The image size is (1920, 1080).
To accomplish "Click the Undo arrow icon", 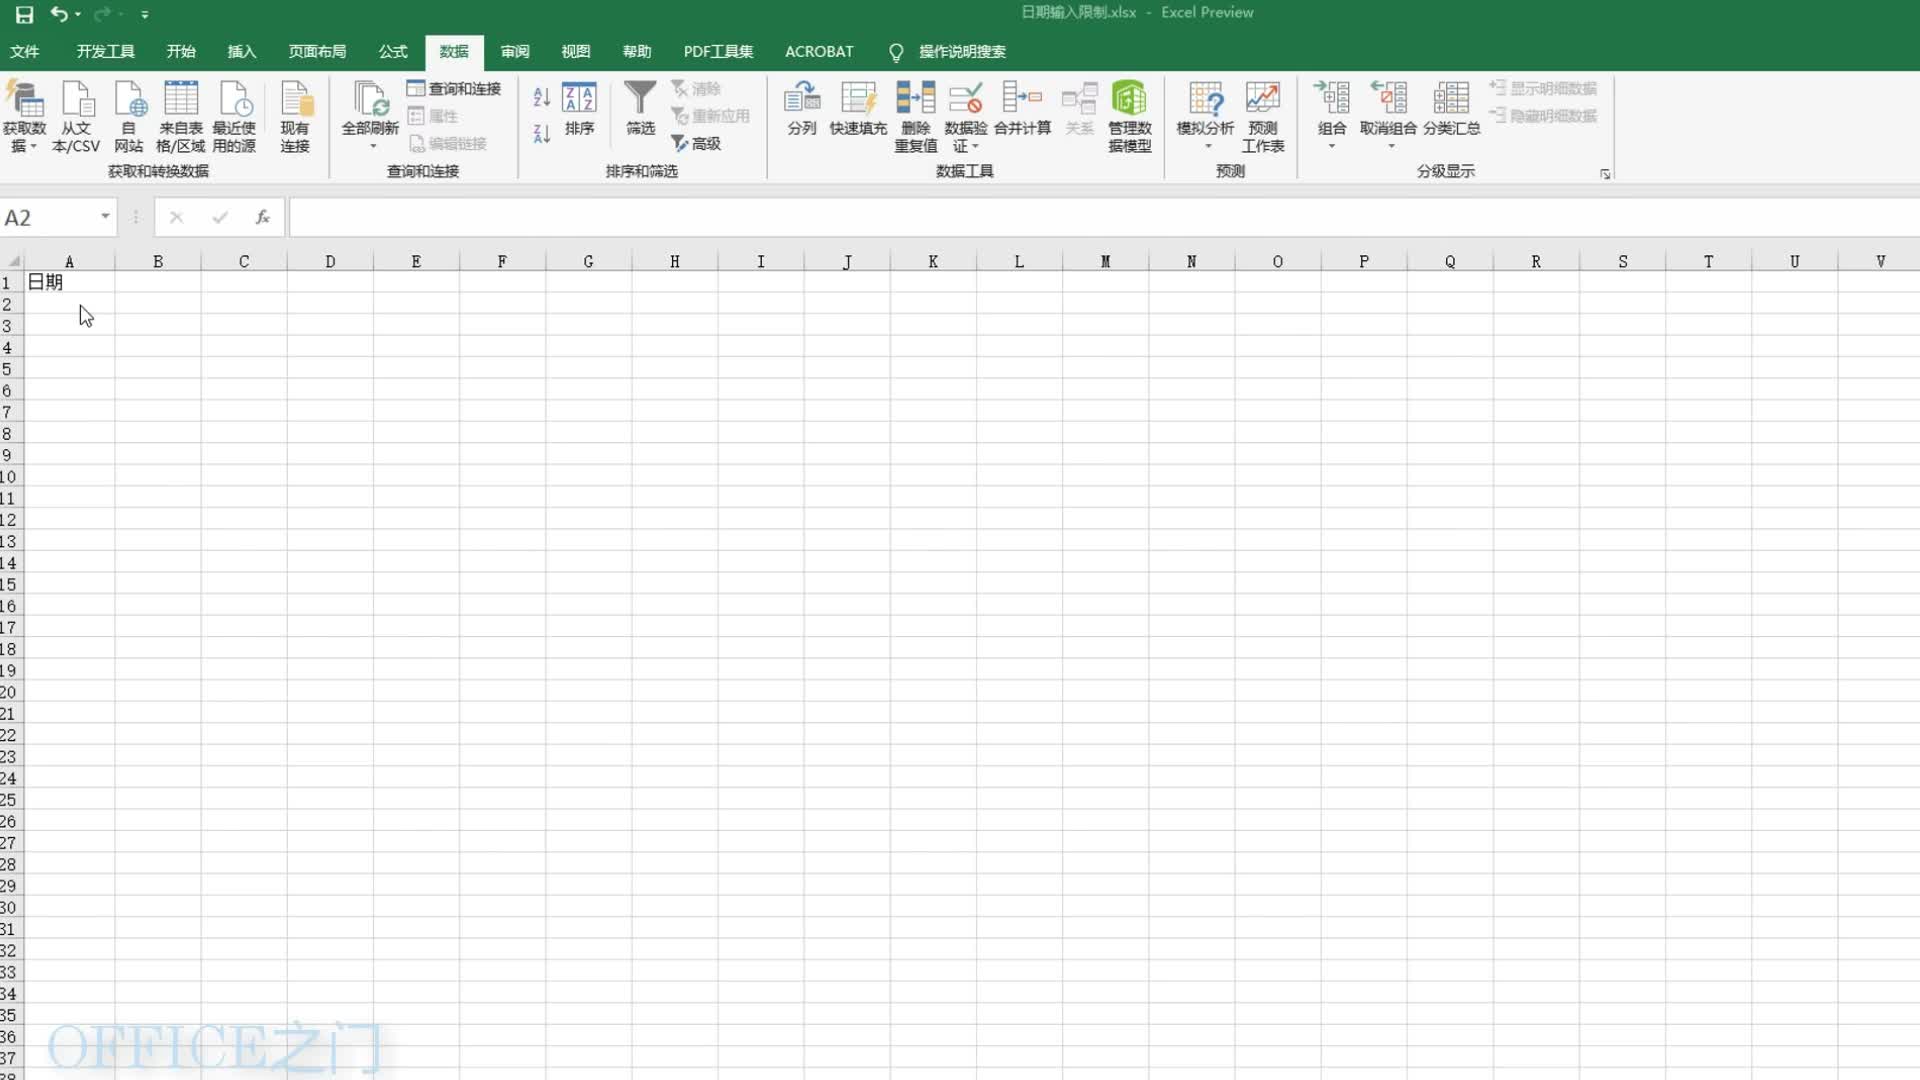I will 58,14.
